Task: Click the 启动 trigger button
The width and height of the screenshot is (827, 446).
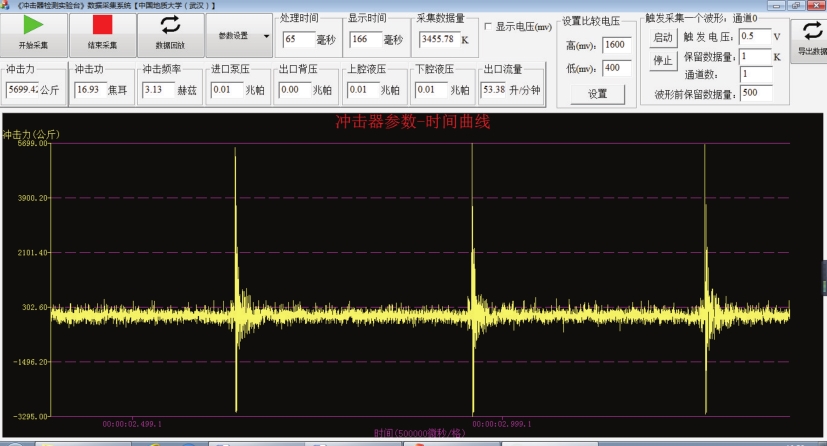Action: (x=663, y=37)
